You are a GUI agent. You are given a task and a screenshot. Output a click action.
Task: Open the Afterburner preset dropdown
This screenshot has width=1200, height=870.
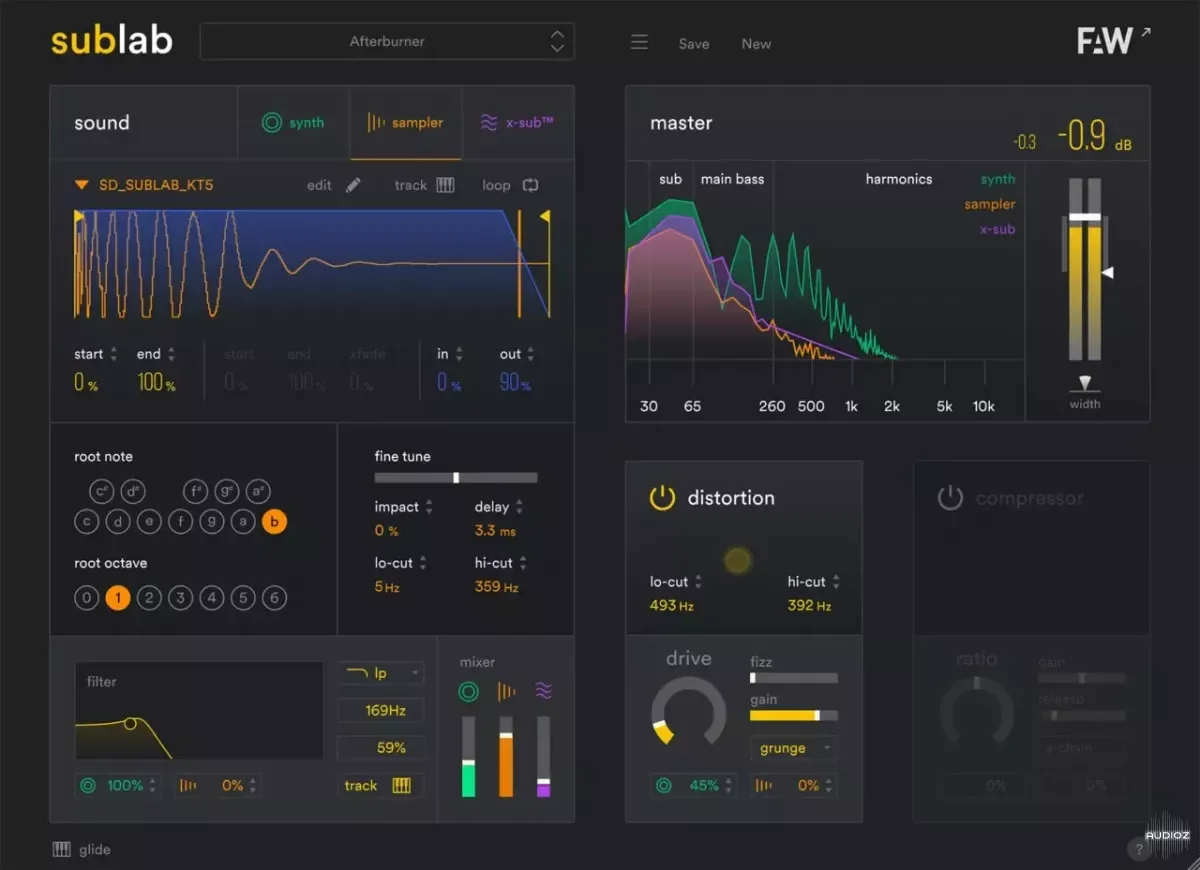387,41
